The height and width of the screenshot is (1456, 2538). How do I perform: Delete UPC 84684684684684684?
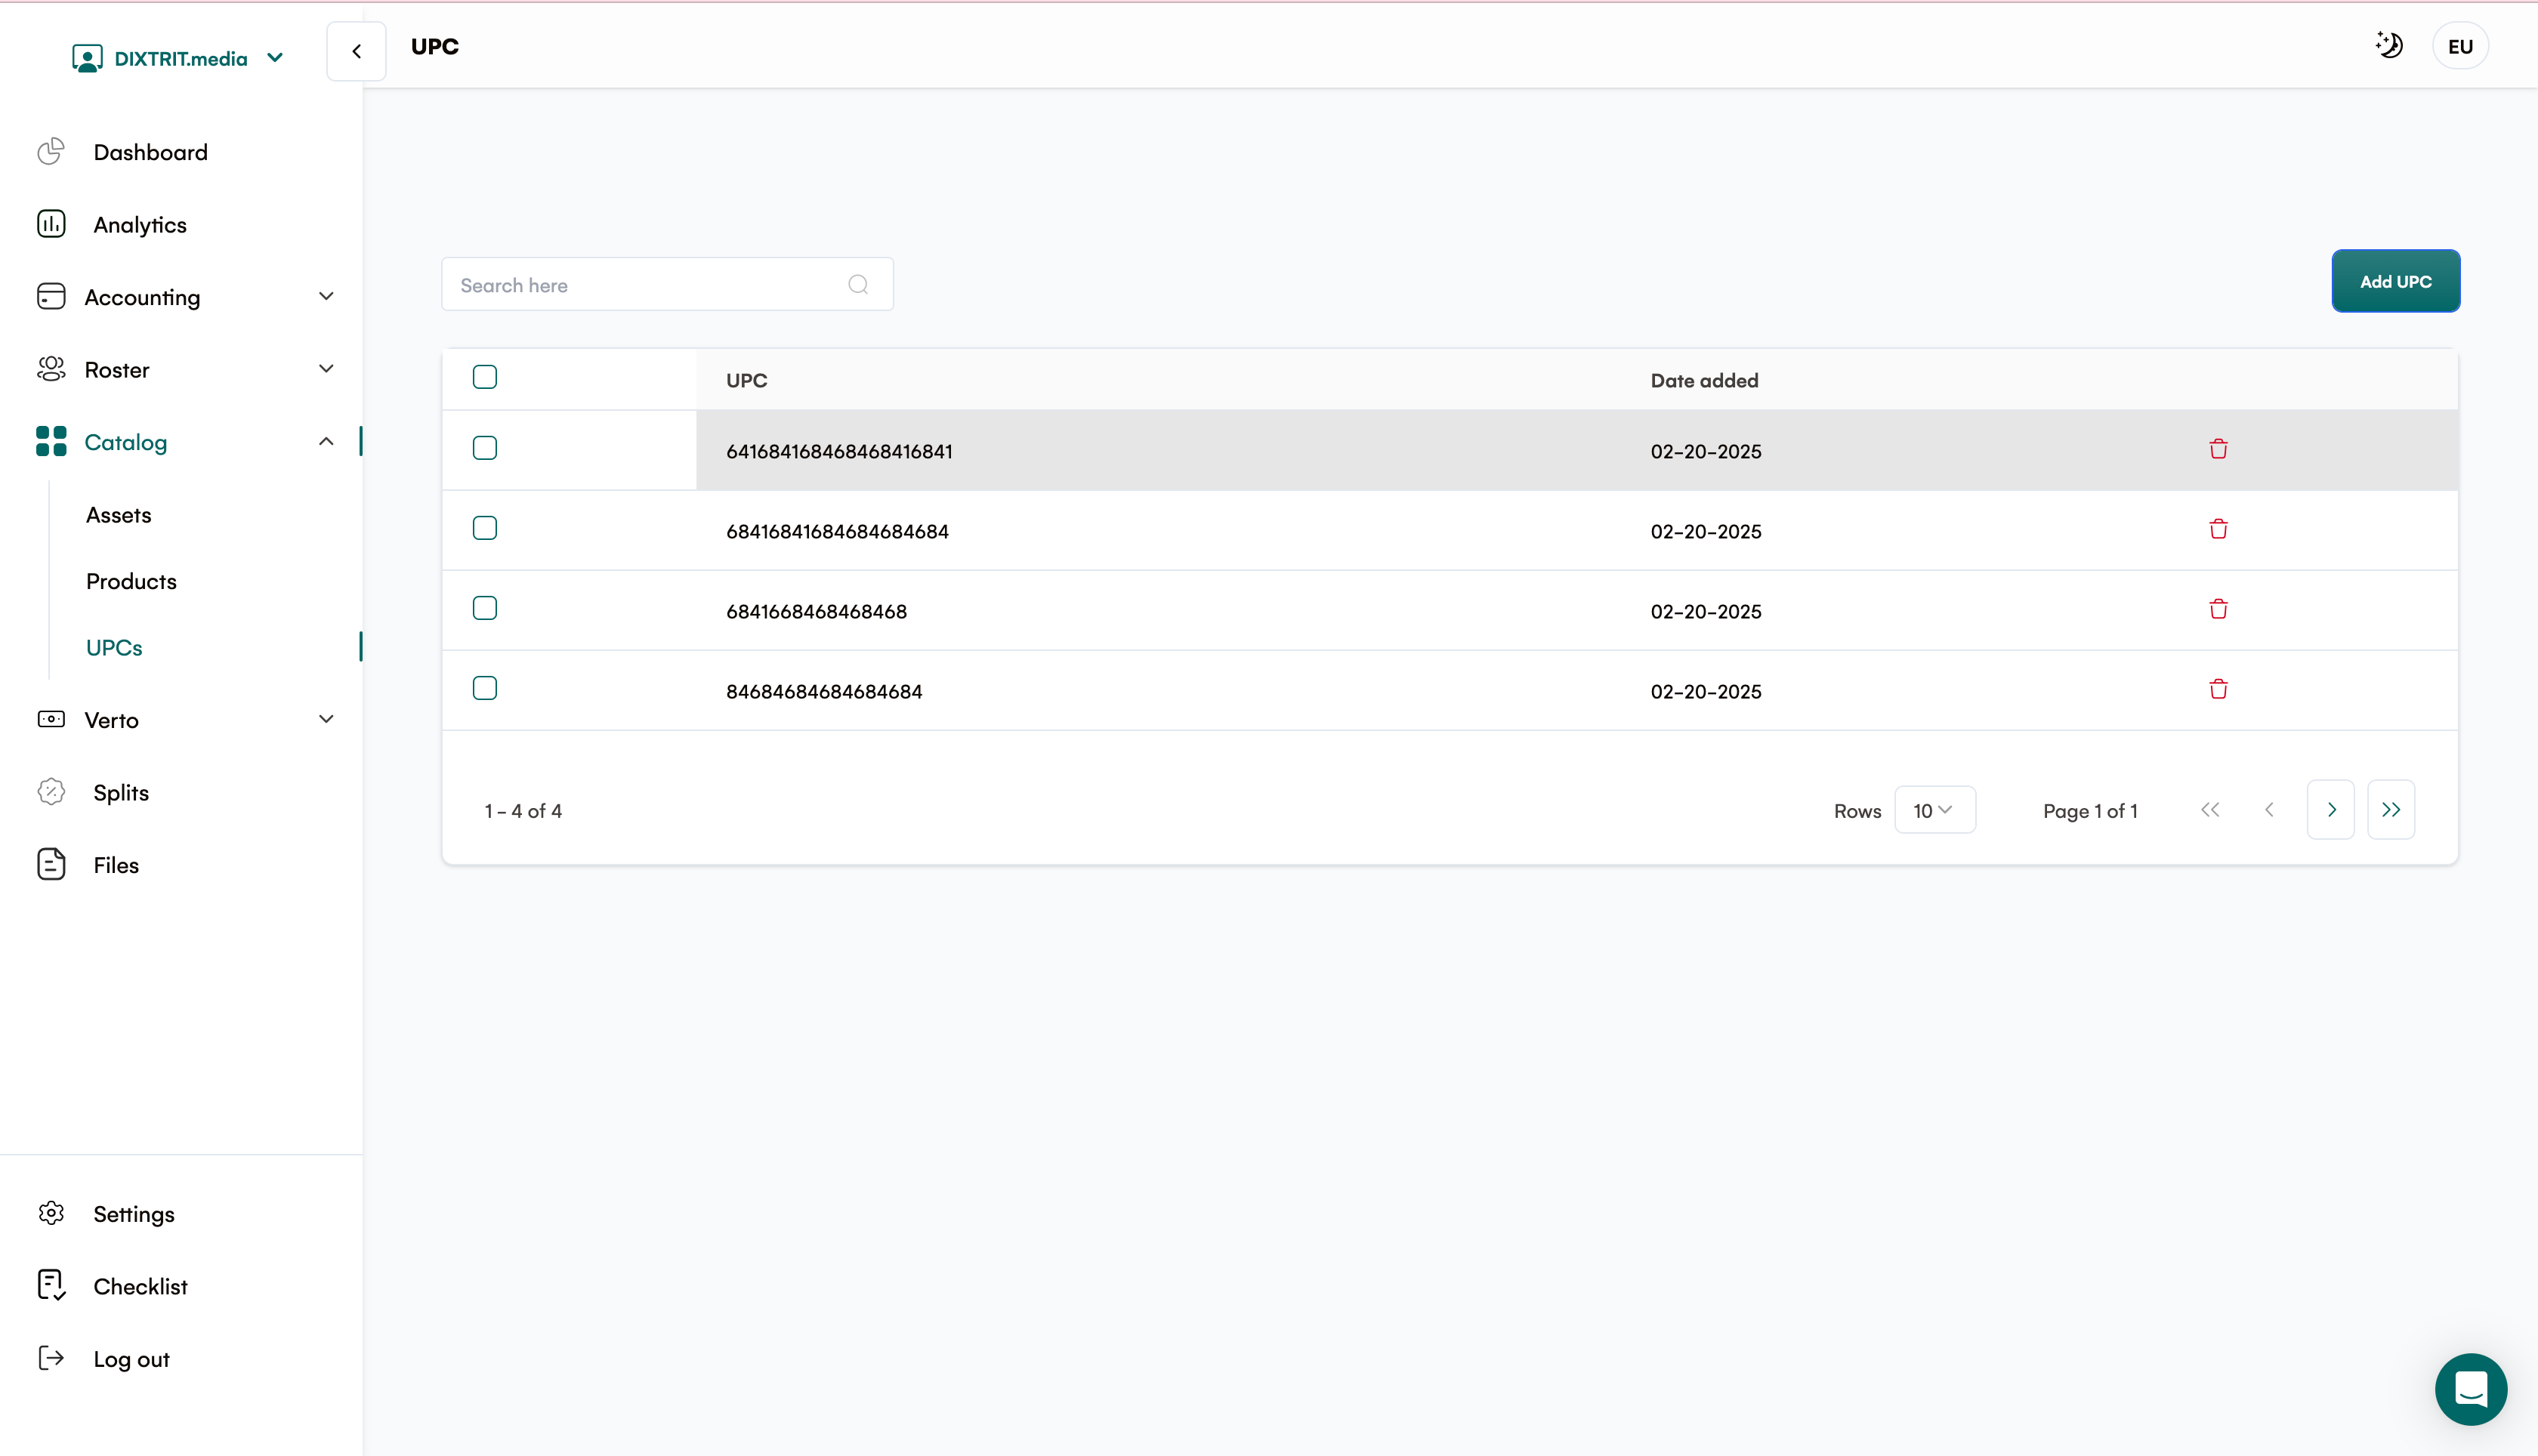tap(2218, 689)
